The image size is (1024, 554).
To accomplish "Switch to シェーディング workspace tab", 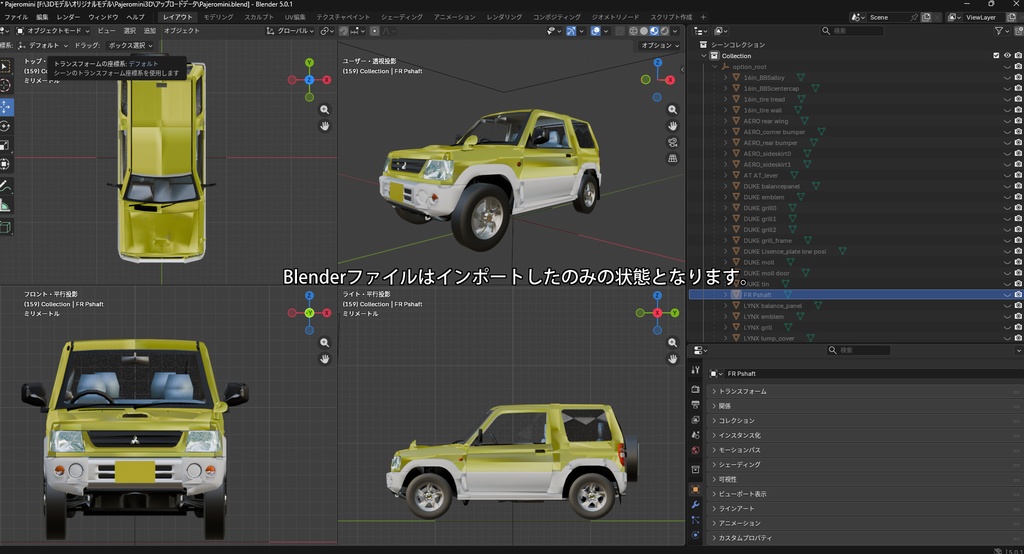I will pyautogui.click(x=402, y=17).
